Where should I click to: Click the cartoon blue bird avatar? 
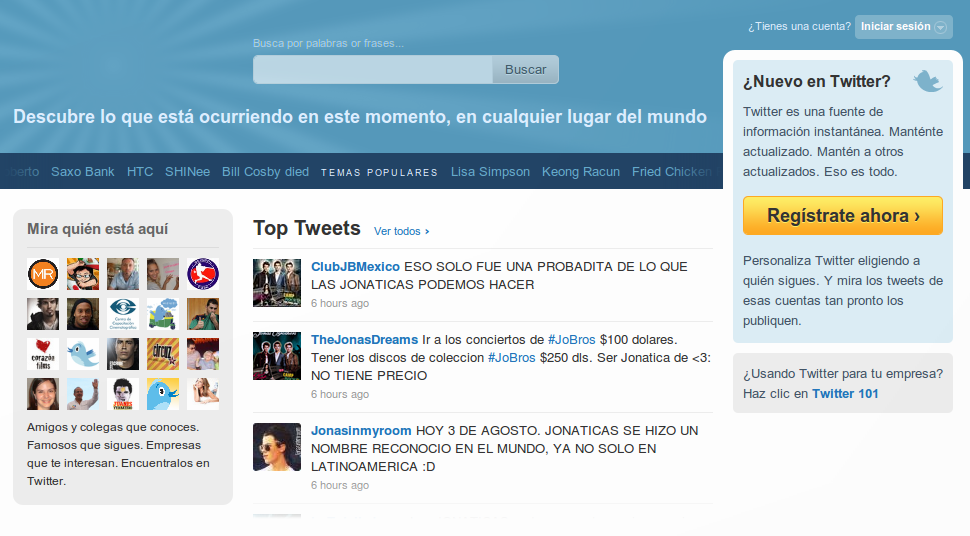click(163, 394)
